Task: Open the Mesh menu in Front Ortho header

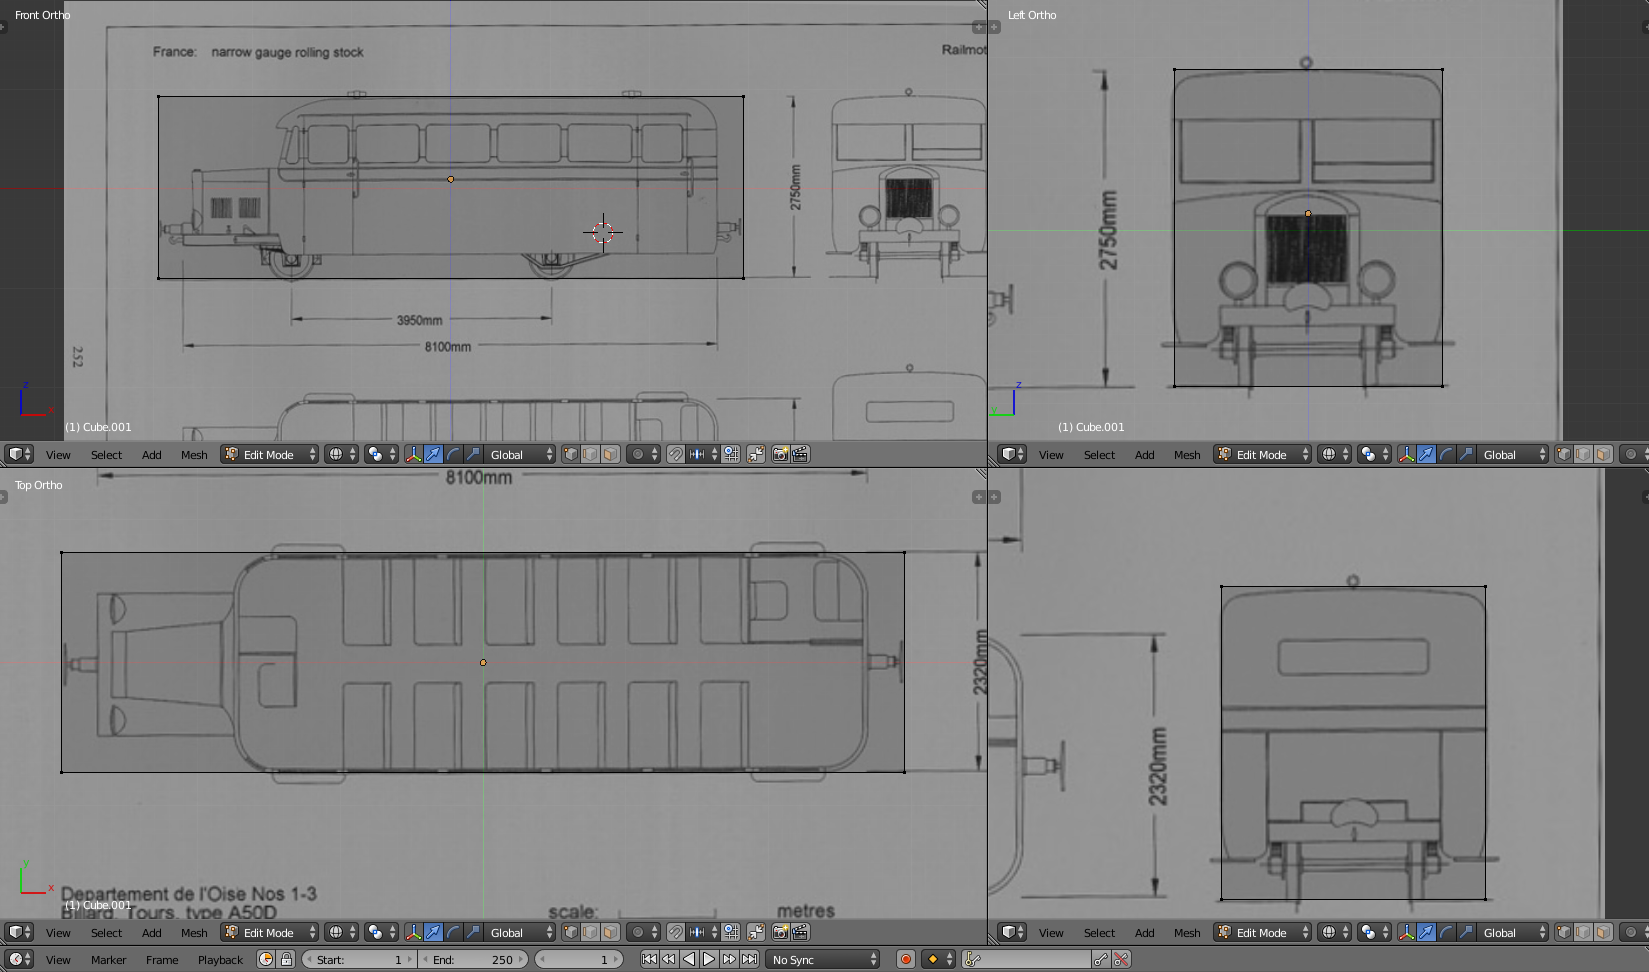Action: (194, 454)
